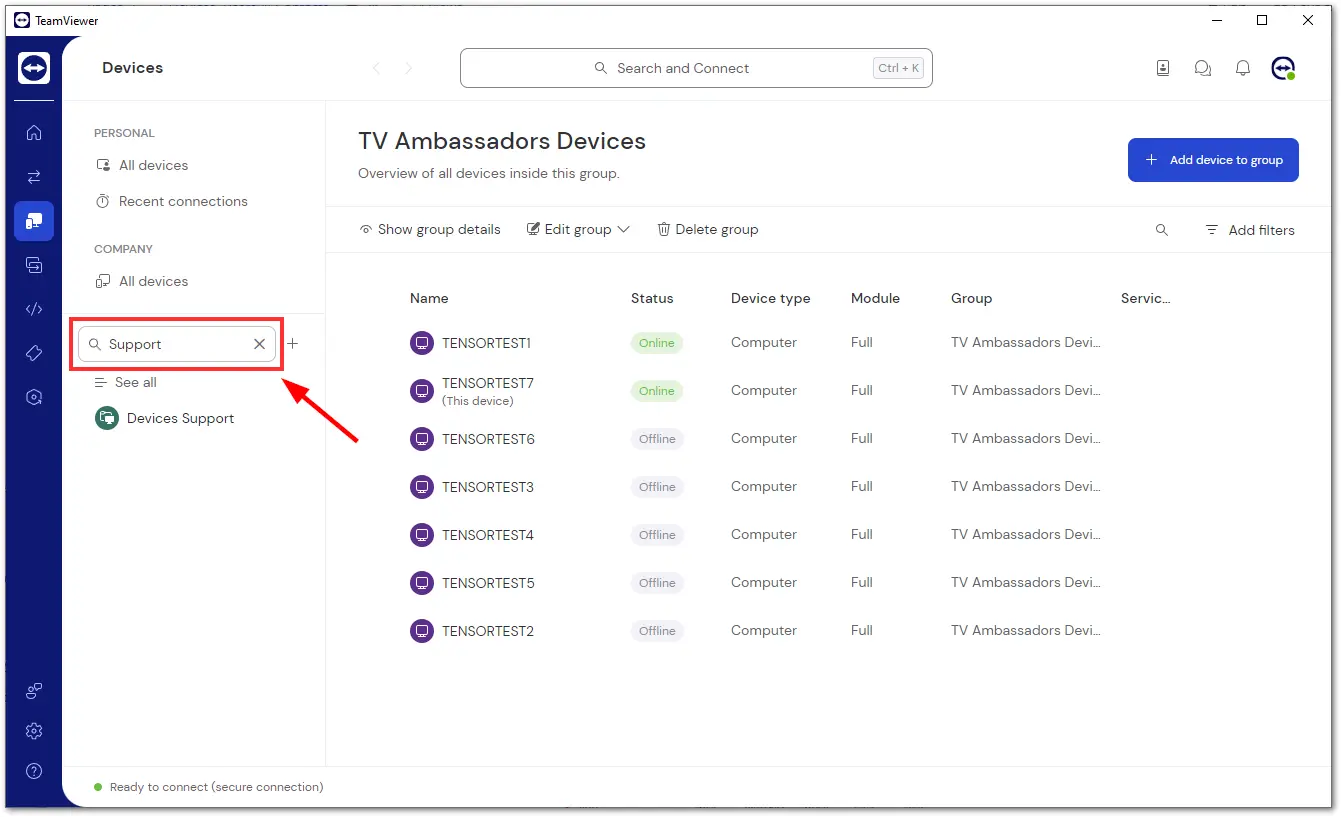Select the Devices icon in left sidebar
This screenshot has height=817, width=1341.
click(x=34, y=221)
